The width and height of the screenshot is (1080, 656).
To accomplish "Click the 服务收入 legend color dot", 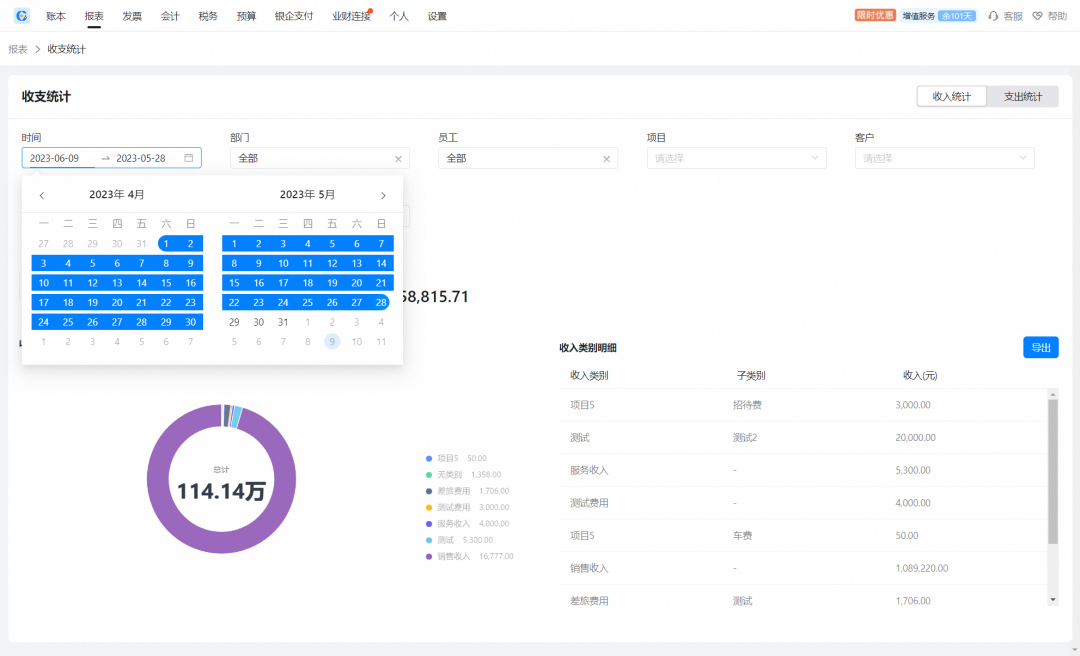I will point(429,523).
